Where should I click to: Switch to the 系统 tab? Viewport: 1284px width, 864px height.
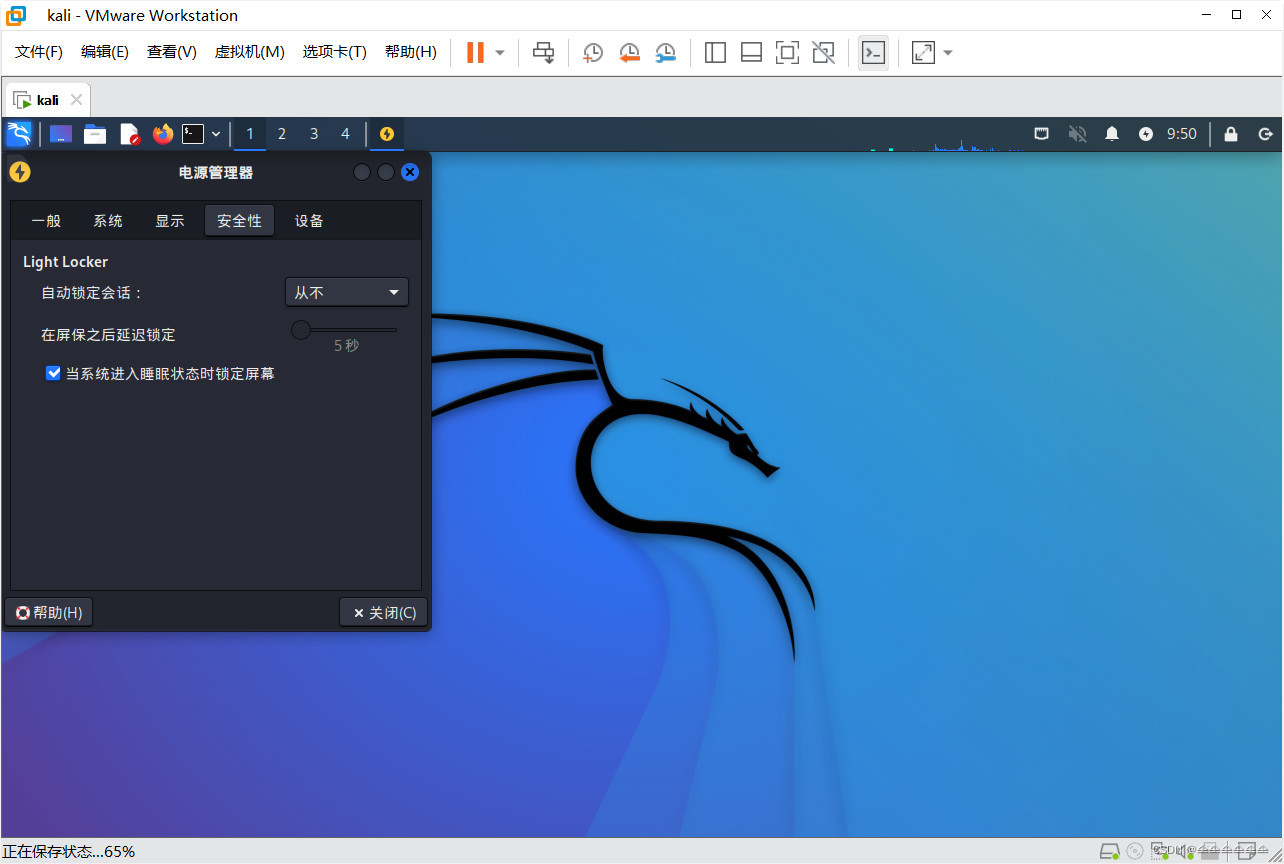pos(108,221)
